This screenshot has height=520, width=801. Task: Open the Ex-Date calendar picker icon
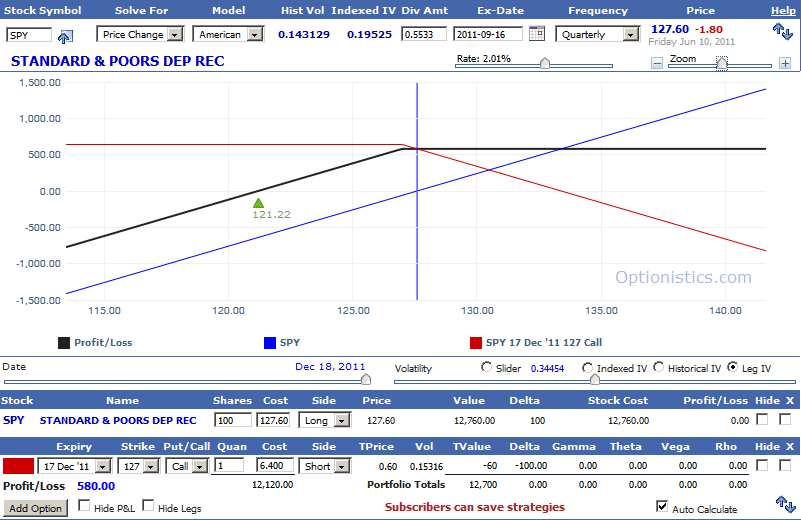click(537, 34)
